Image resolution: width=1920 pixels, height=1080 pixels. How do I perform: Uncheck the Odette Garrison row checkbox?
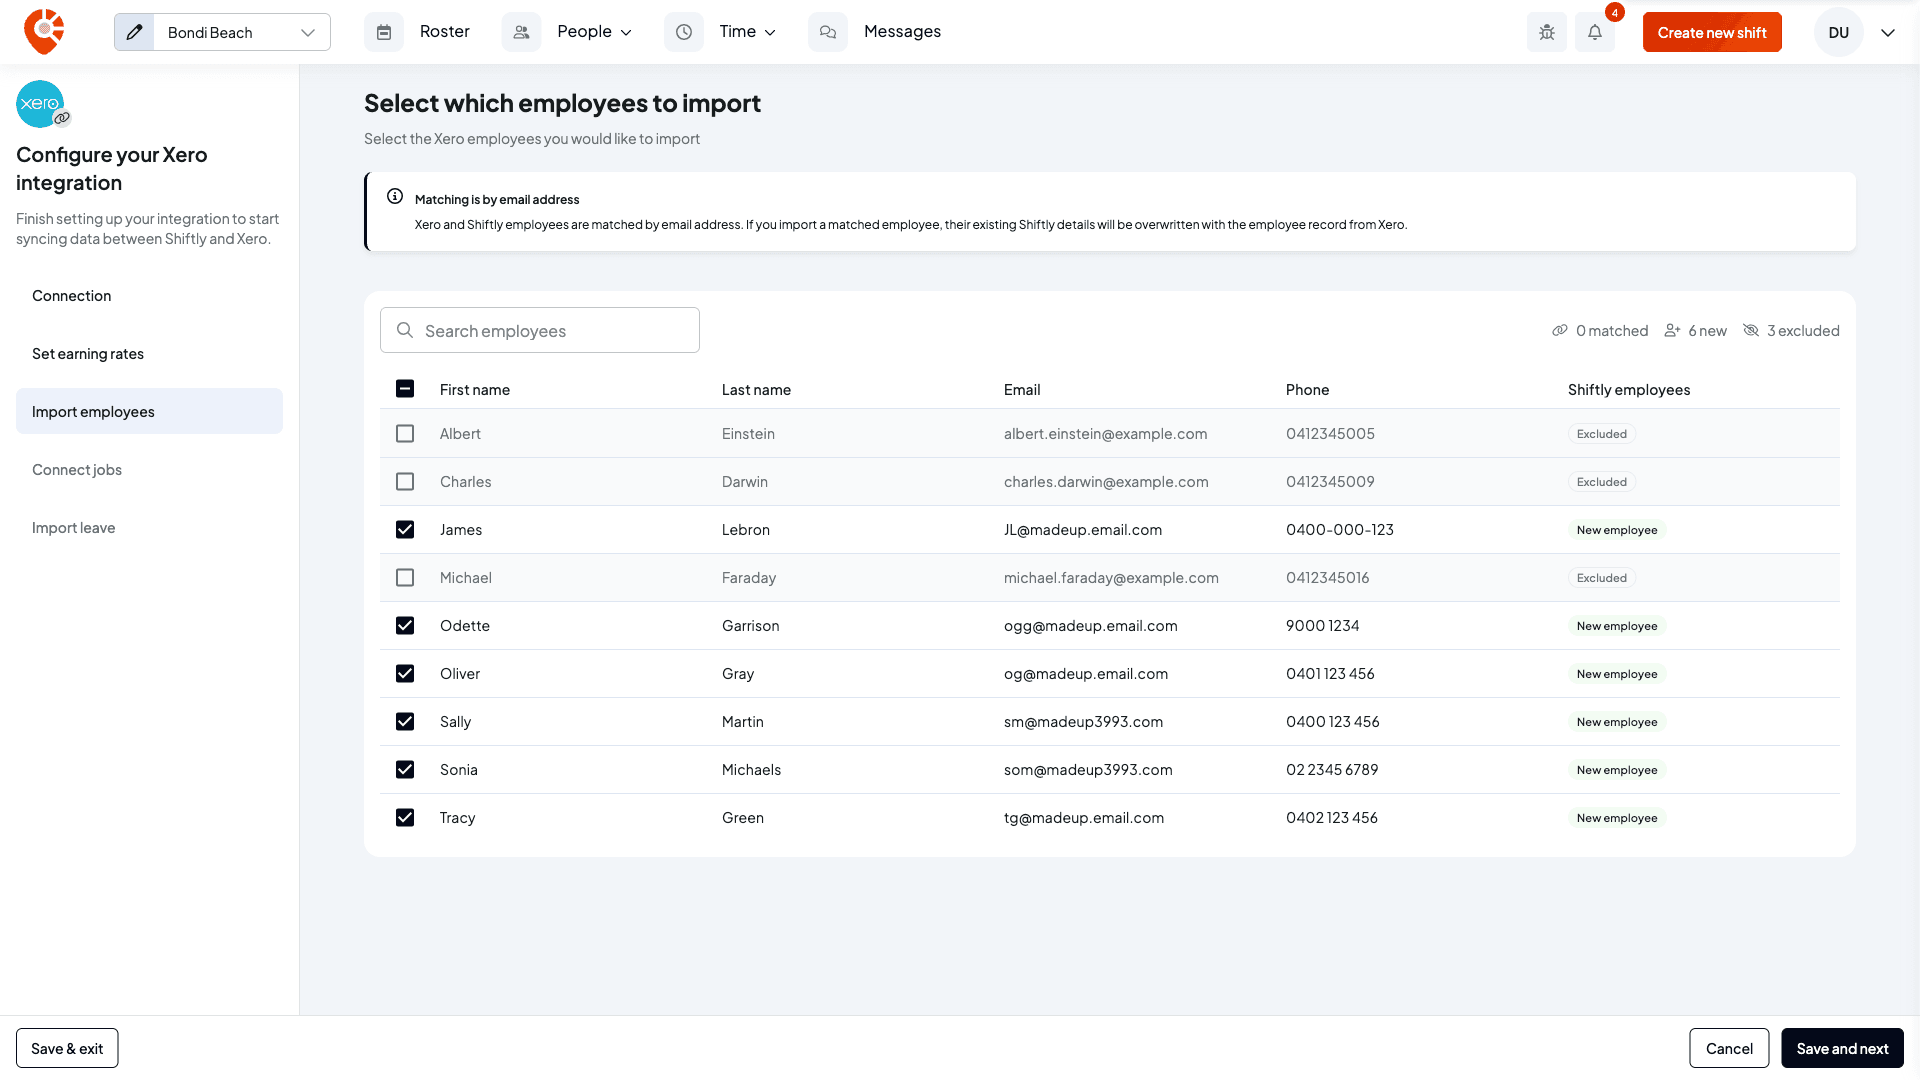tap(405, 625)
